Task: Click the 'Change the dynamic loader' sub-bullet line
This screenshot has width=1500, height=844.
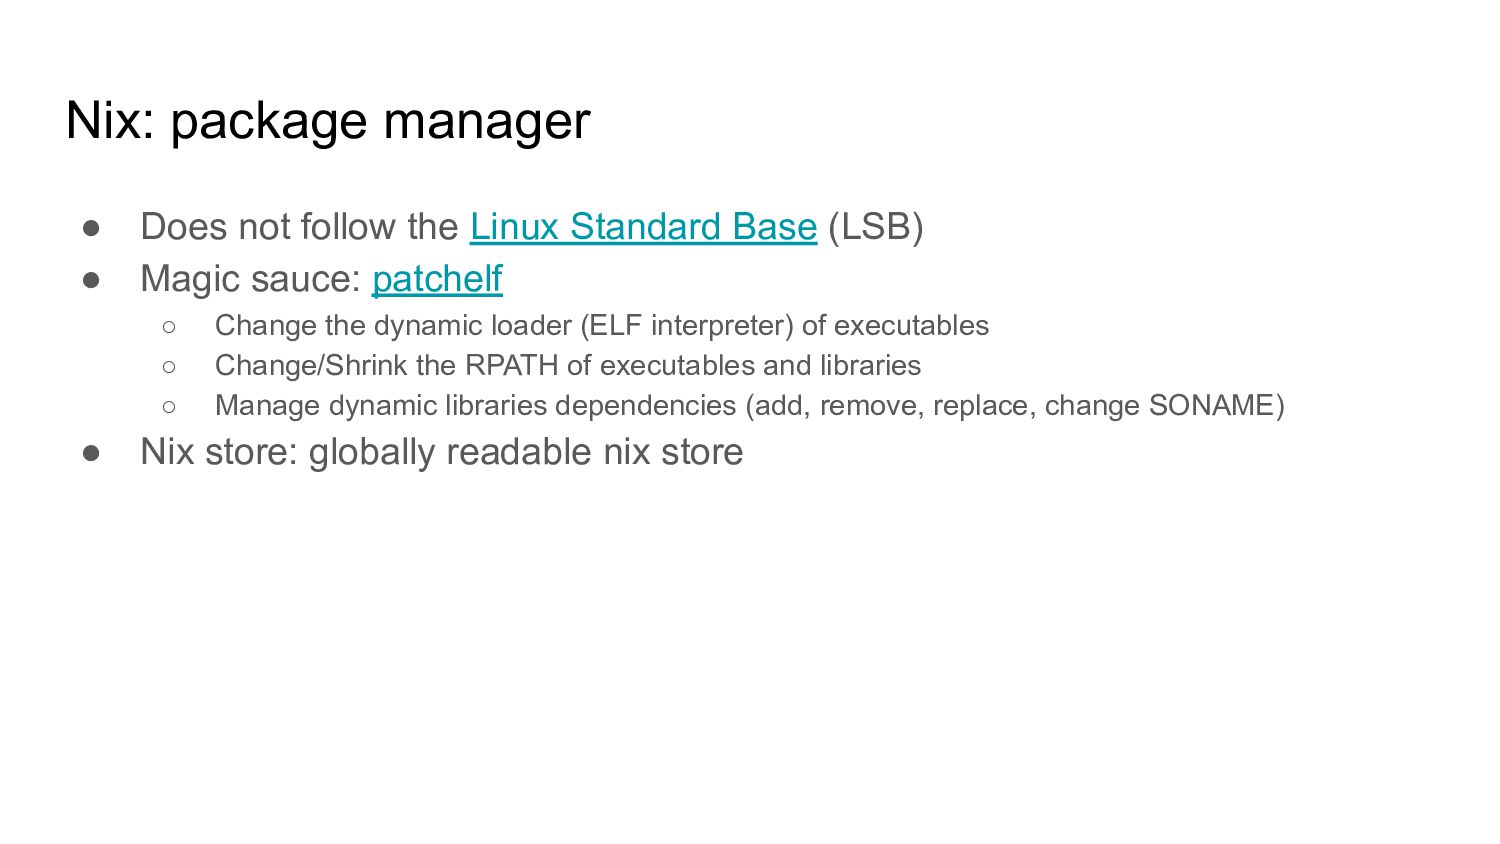Action: point(602,326)
